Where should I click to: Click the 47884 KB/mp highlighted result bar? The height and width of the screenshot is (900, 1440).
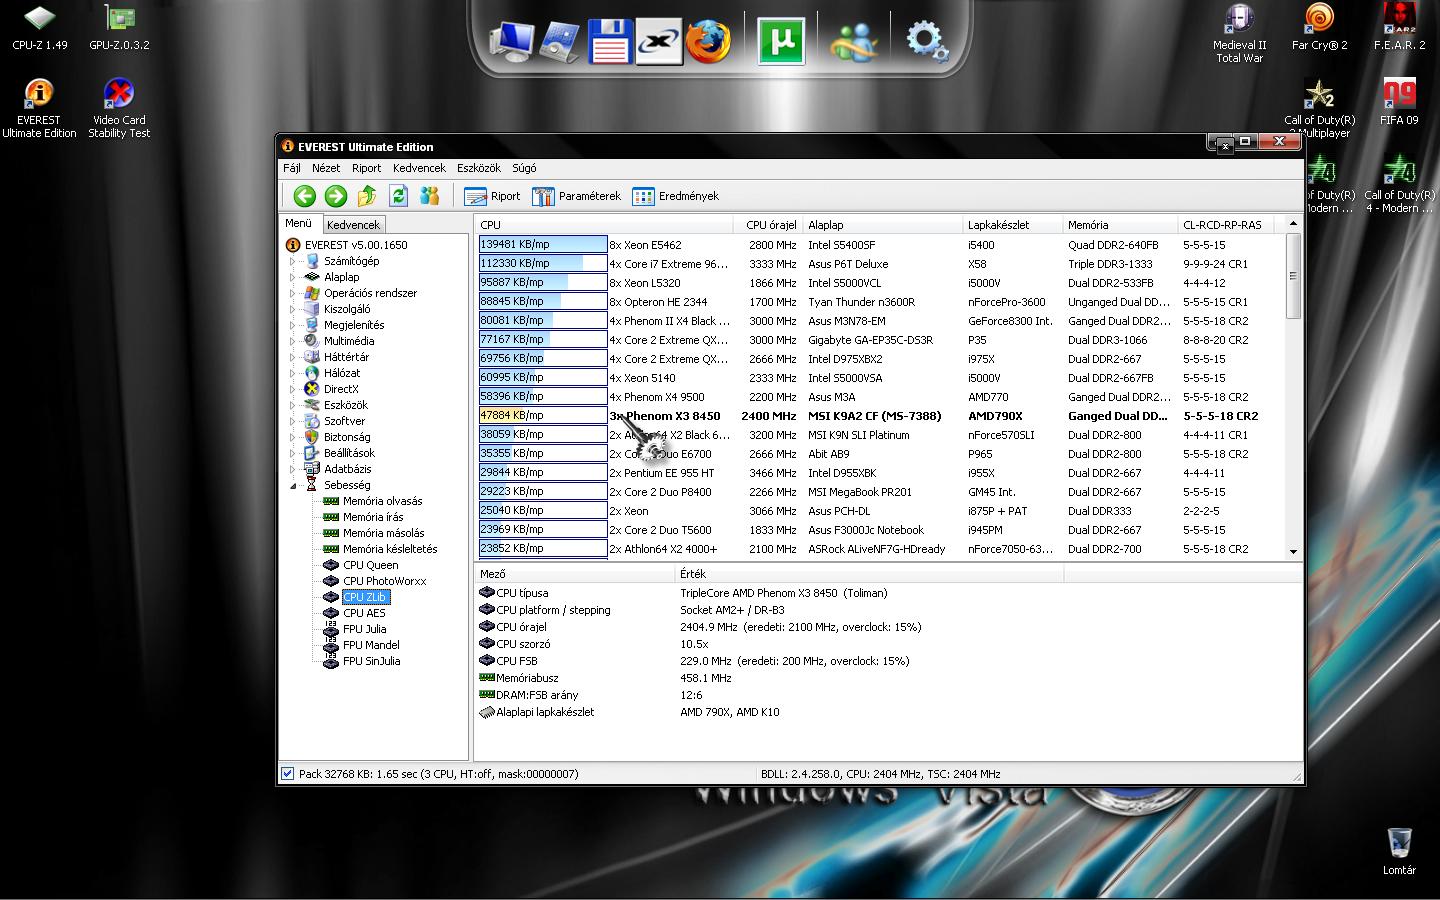[x=543, y=415]
